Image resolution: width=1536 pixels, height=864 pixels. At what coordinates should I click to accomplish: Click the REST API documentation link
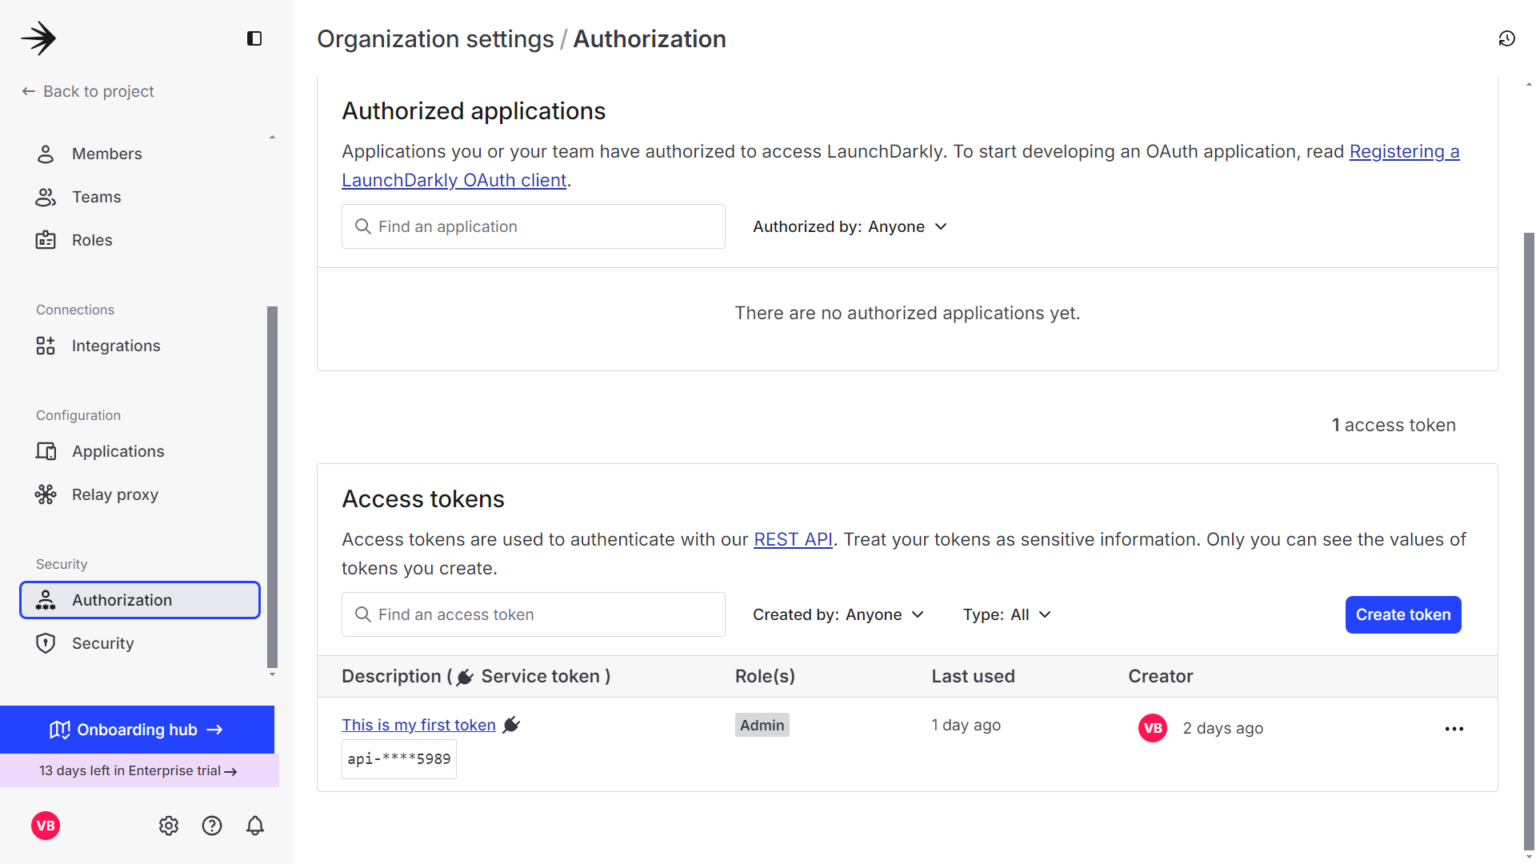click(x=792, y=540)
